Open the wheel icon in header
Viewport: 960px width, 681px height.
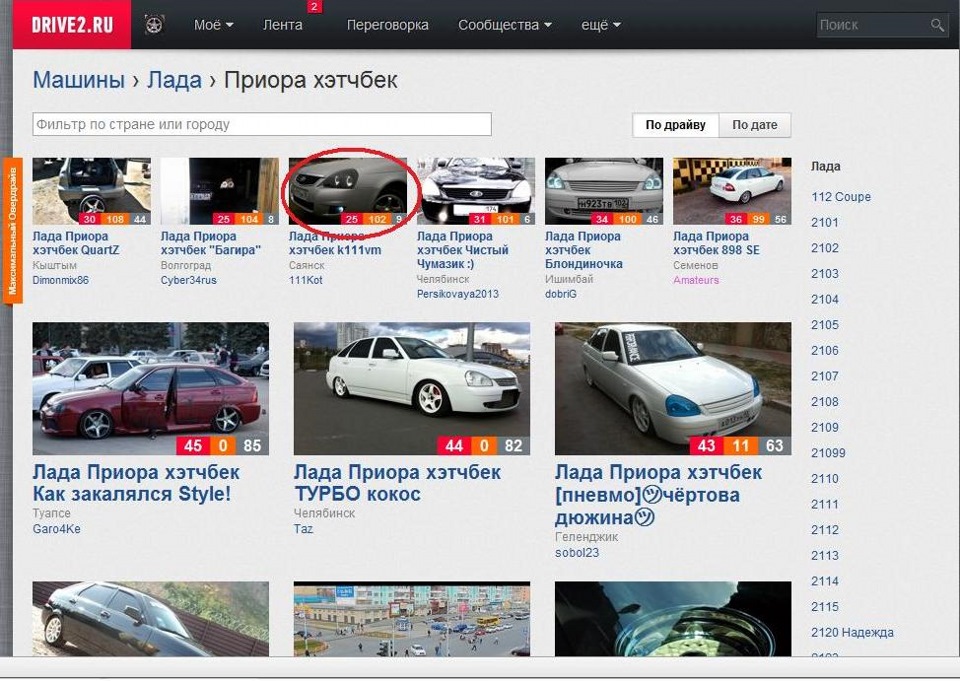(154, 24)
